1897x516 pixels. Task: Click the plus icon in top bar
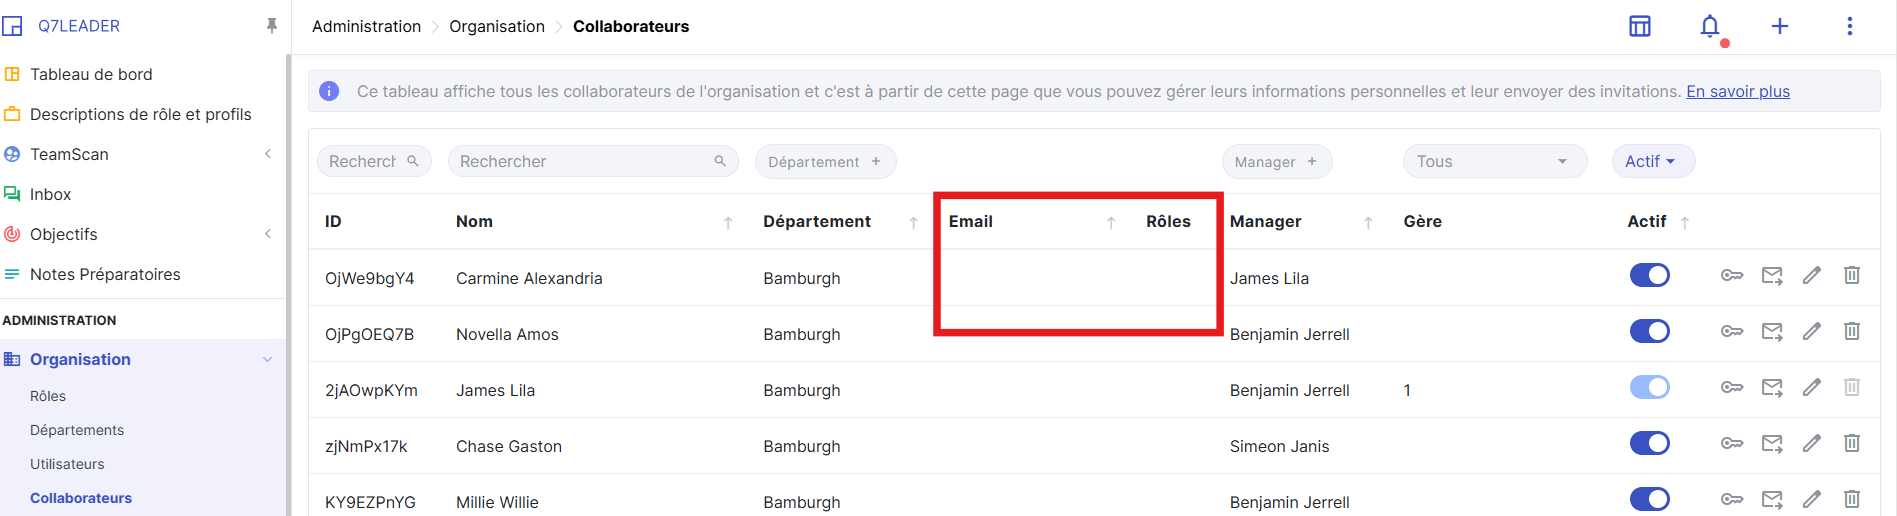click(x=1779, y=27)
